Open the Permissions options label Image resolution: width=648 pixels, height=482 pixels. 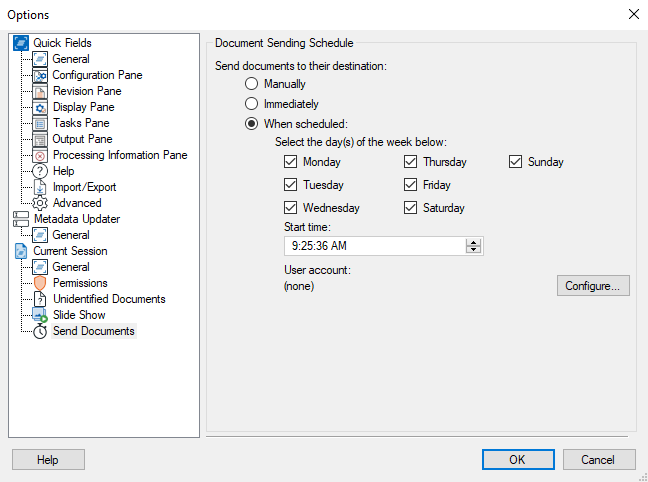point(80,283)
